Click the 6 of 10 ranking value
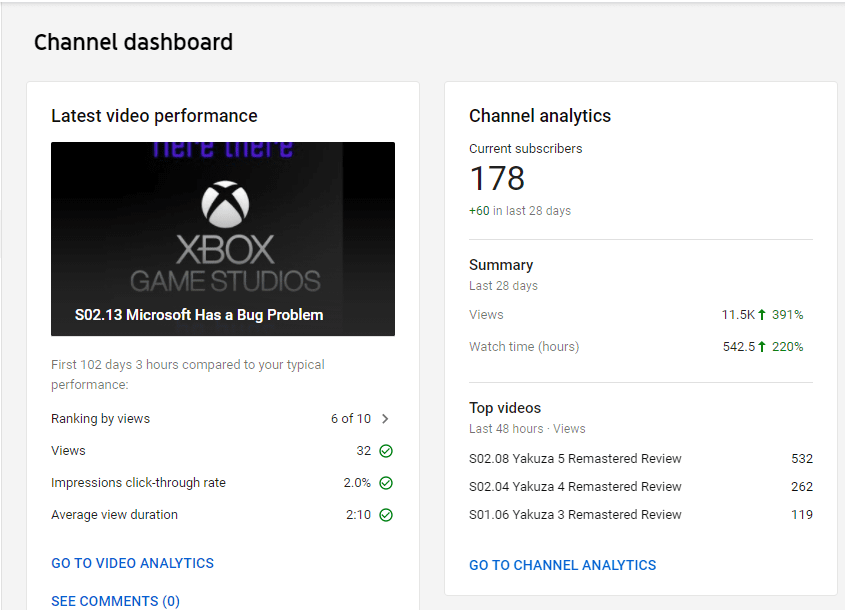The image size is (845, 610). tap(350, 419)
